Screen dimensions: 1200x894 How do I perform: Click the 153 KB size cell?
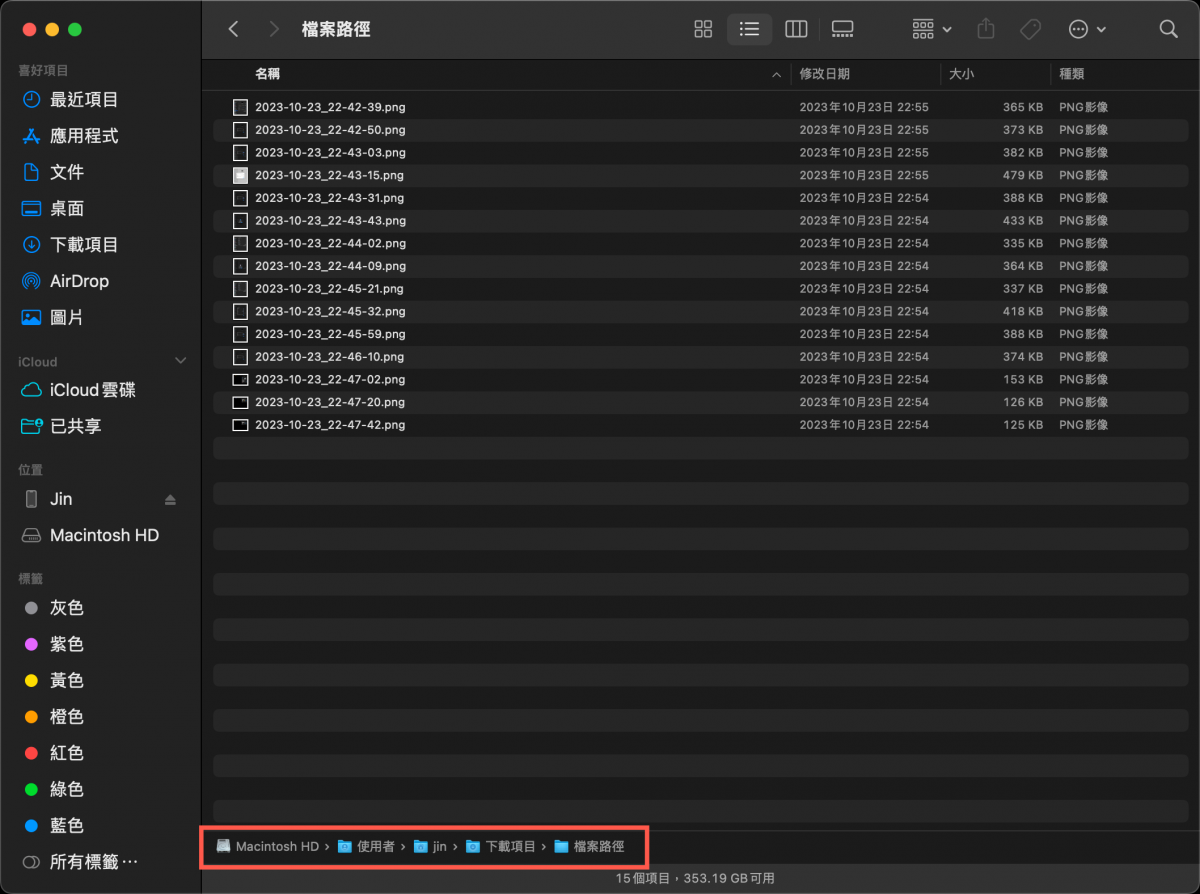1023,379
